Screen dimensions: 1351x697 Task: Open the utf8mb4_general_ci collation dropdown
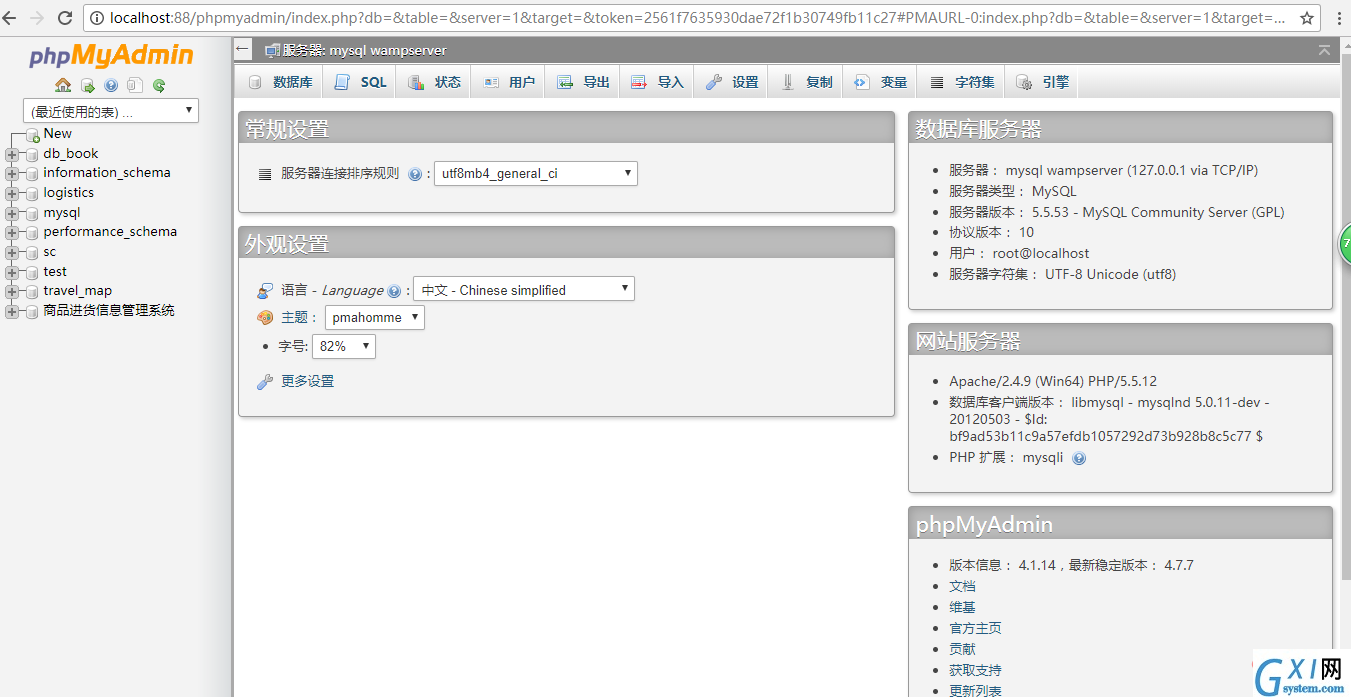(x=535, y=174)
